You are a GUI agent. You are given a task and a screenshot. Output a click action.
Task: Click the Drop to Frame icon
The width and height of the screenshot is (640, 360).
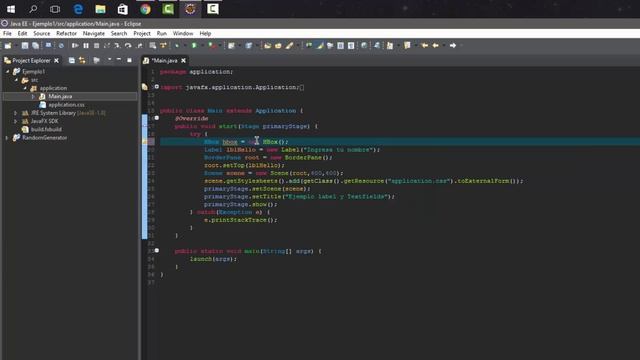(152, 46)
